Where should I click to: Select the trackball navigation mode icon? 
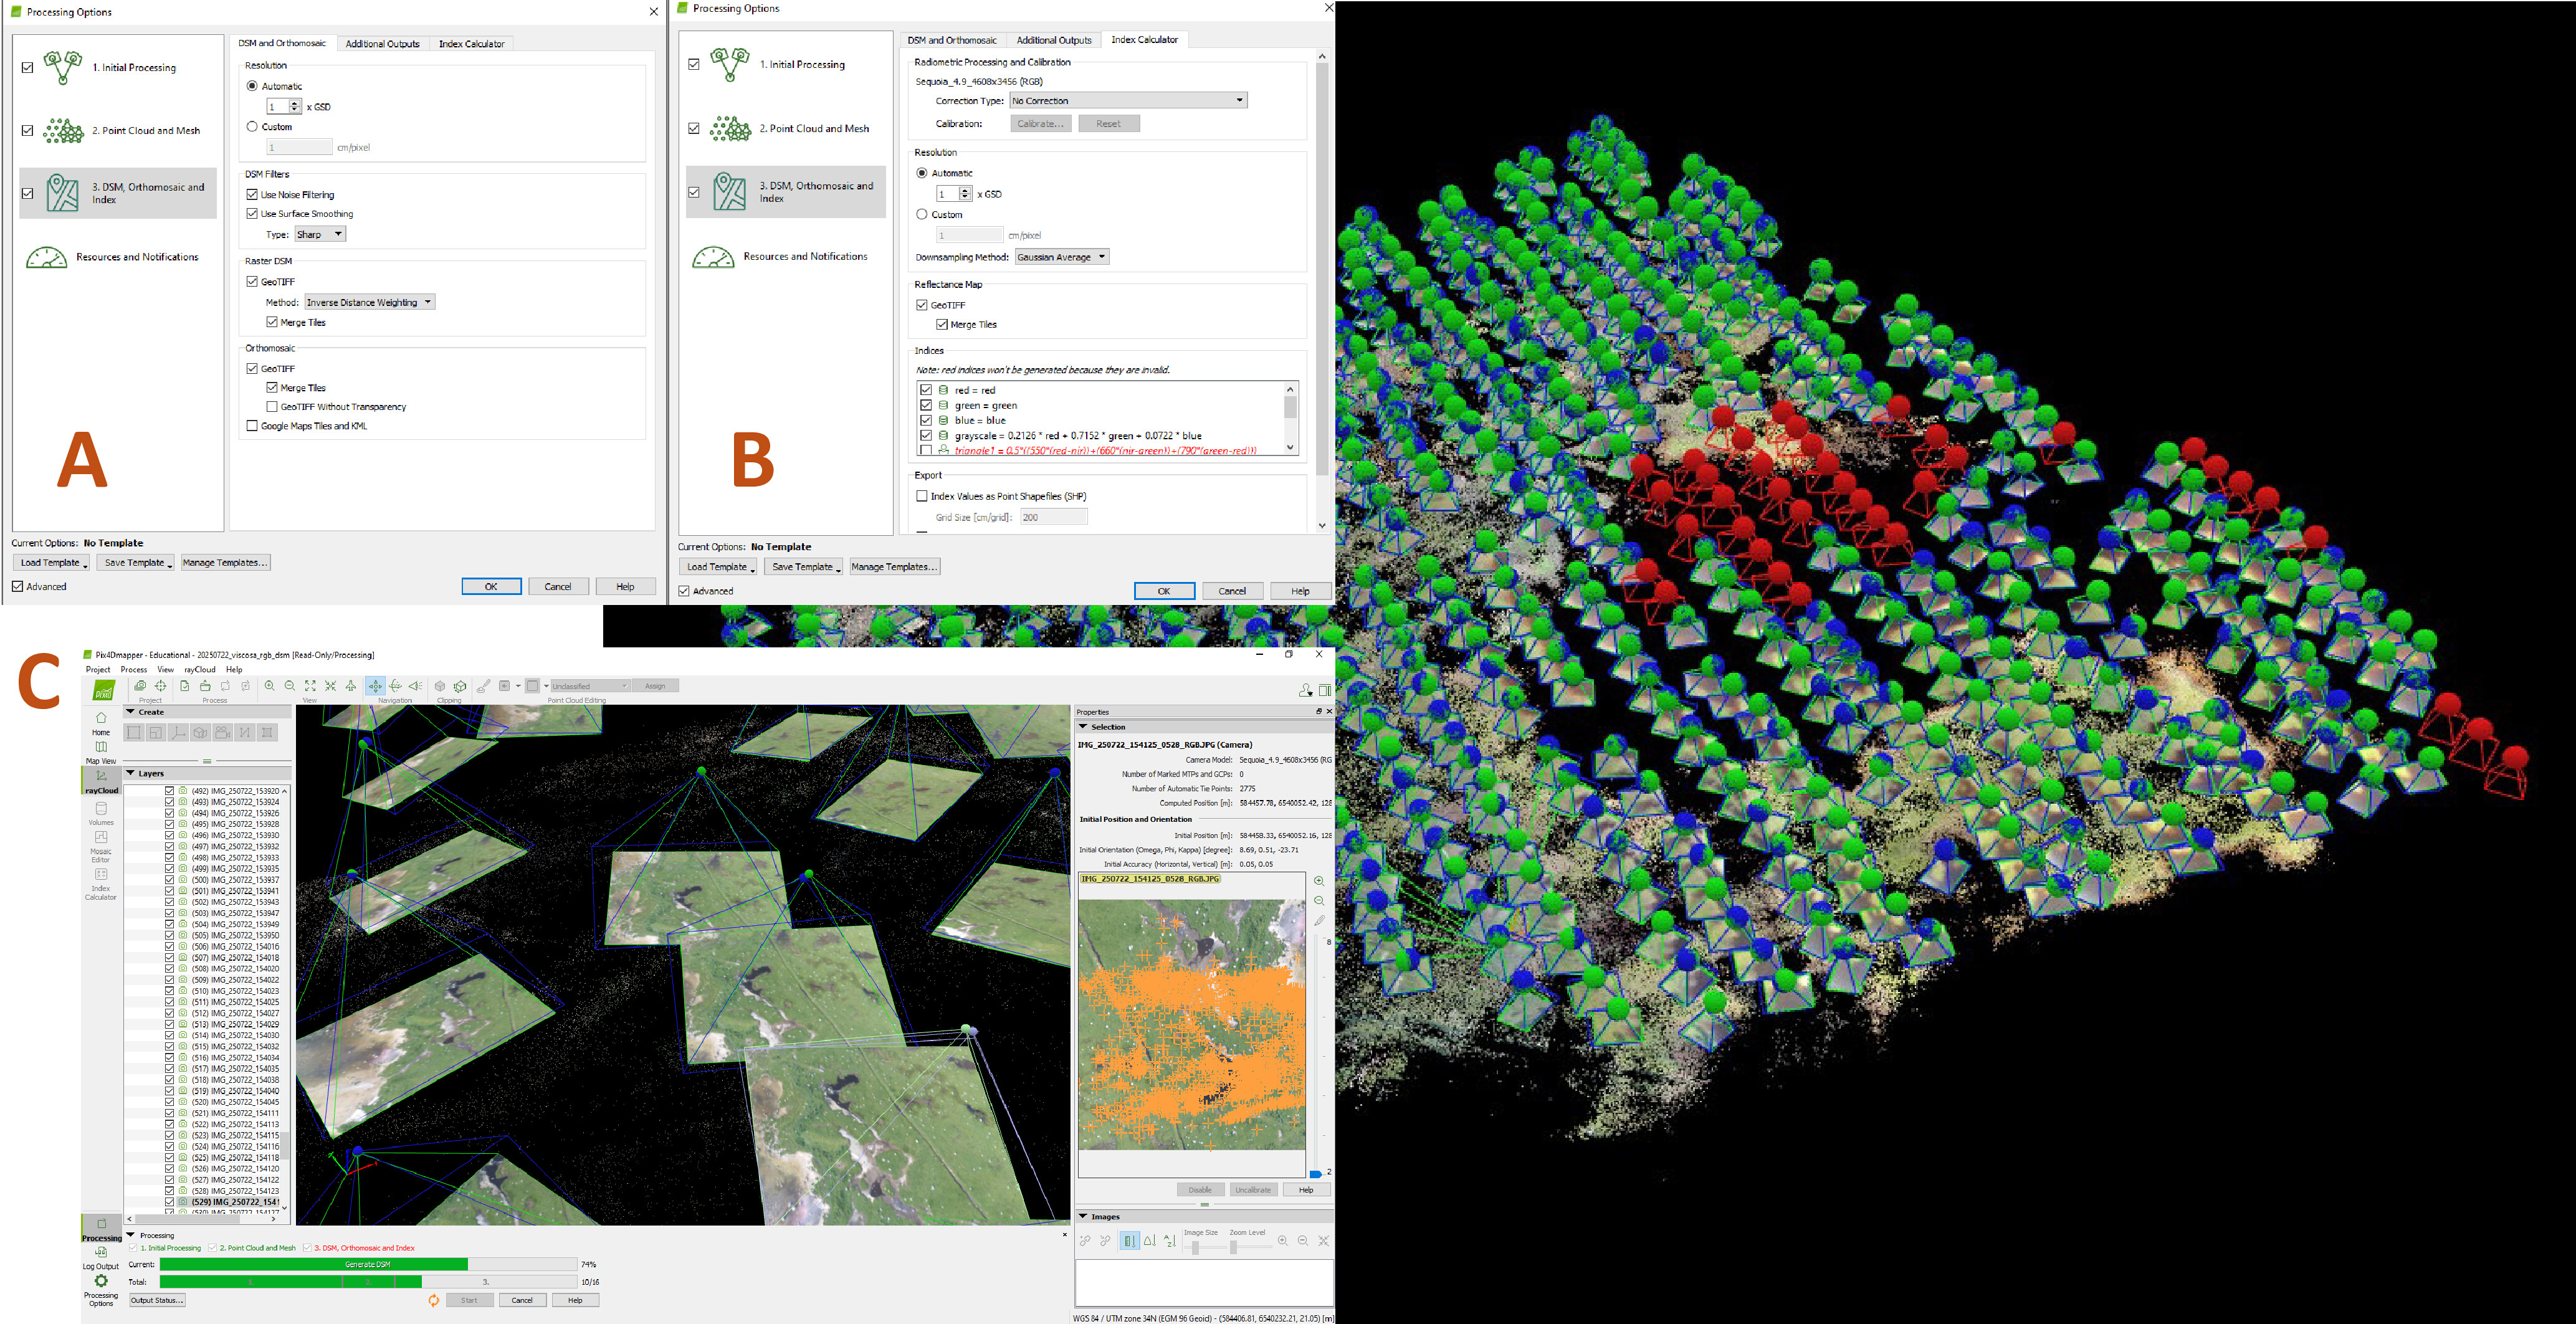396,686
